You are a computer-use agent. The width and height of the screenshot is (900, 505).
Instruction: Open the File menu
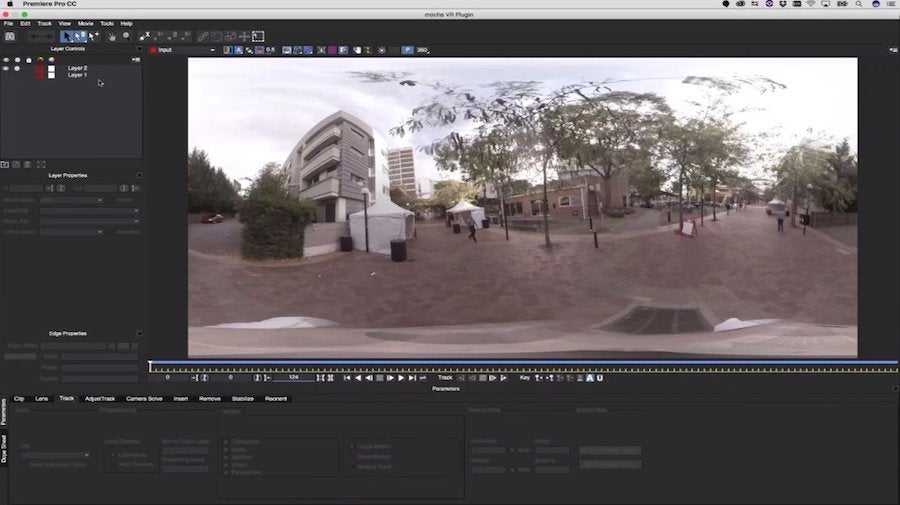pyautogui.click(x=8, y=24)
